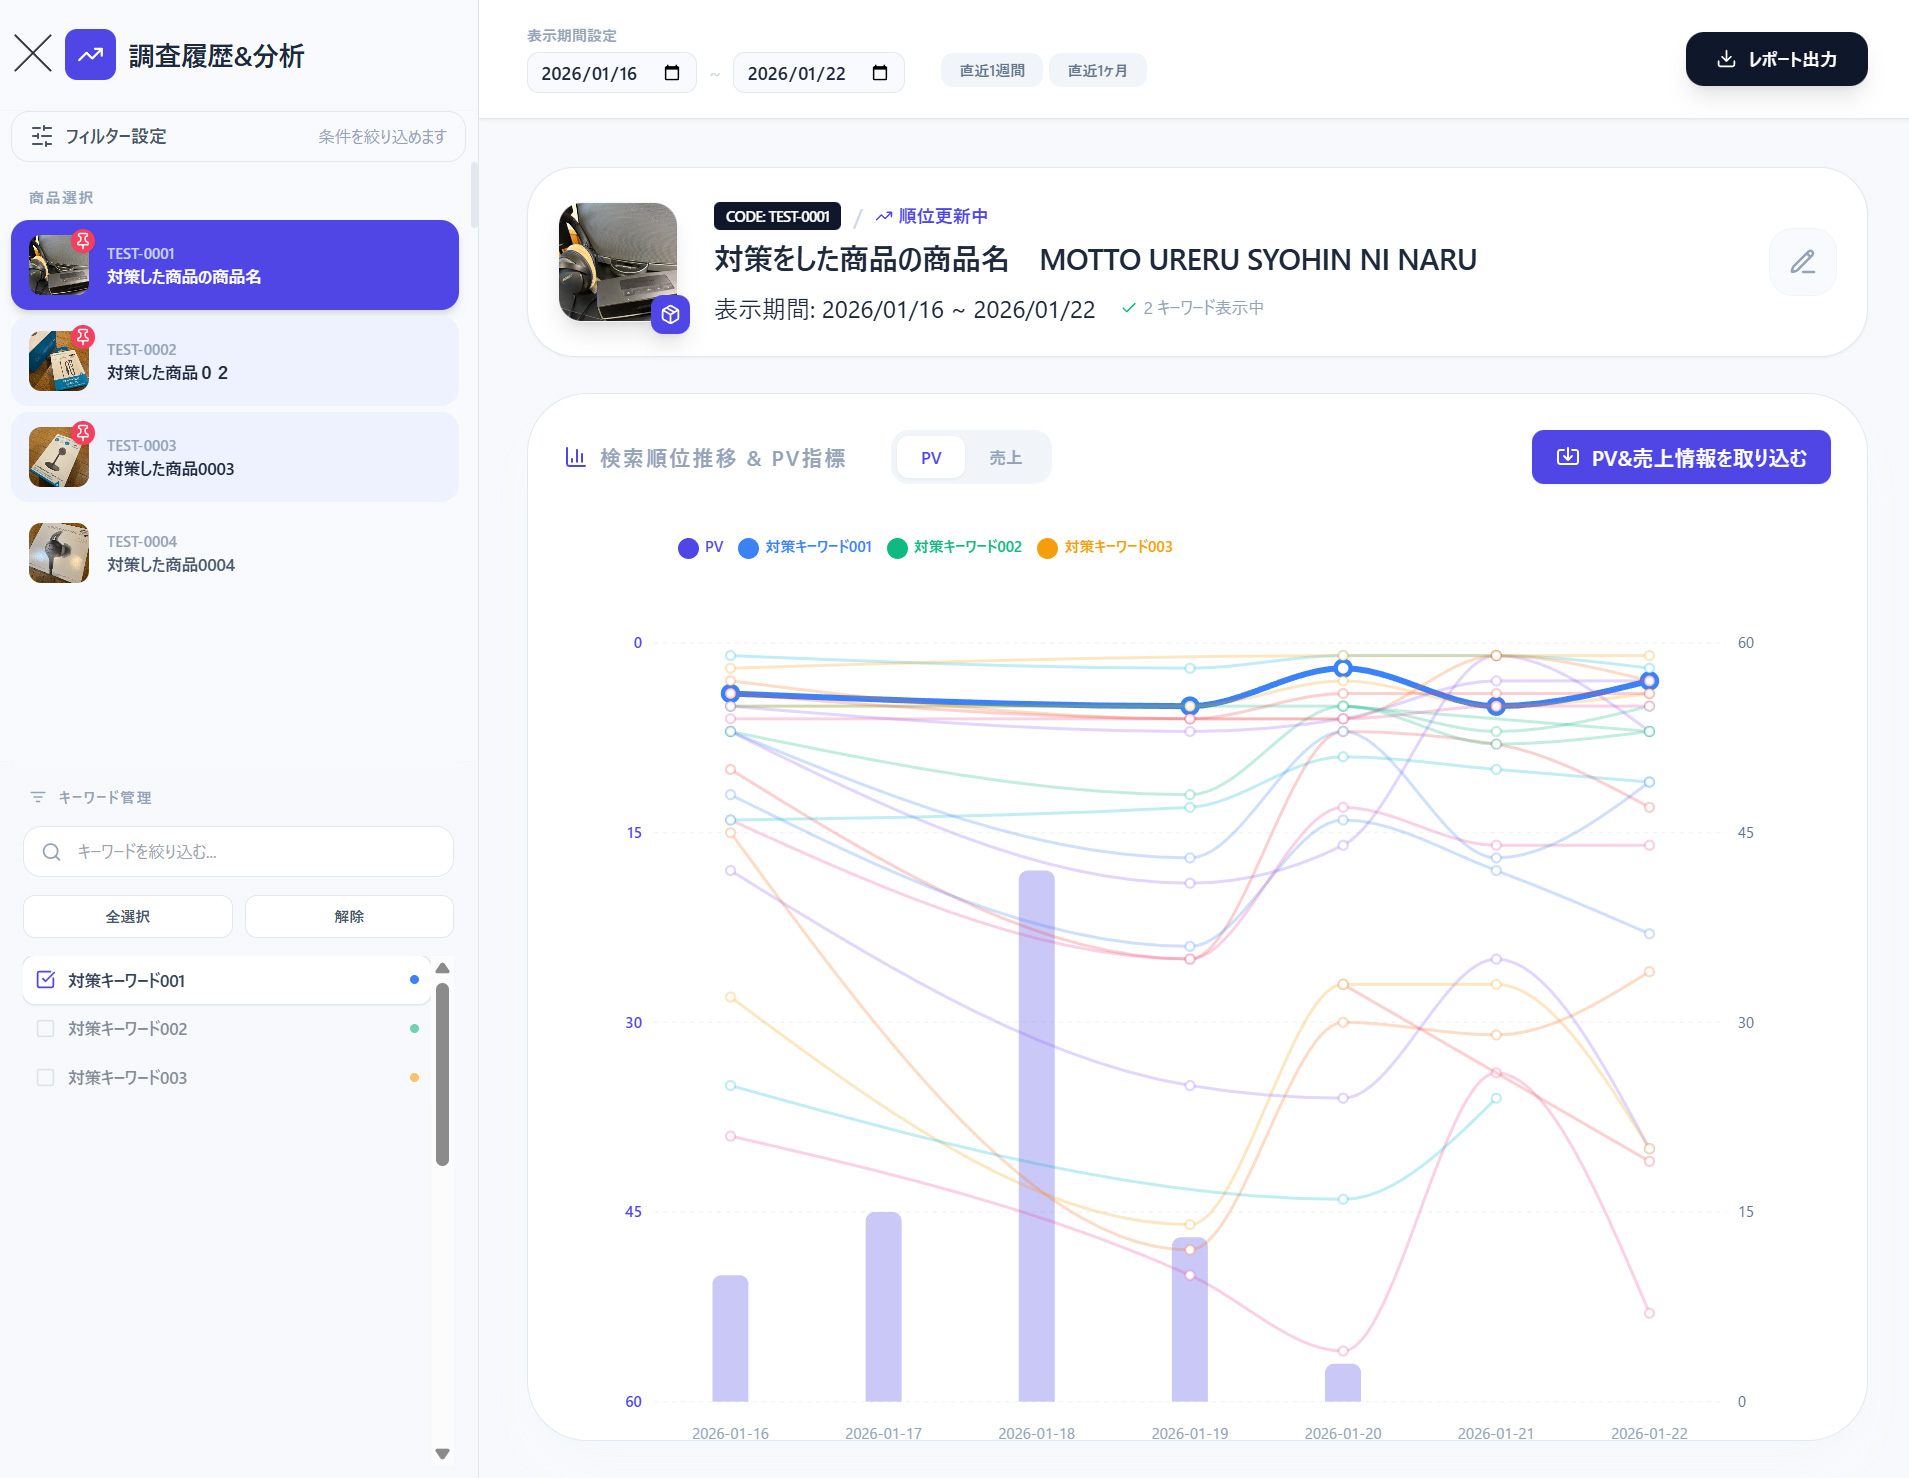
Task: Toggle the orange 対策キーワード003 legend swatch
Action: [x=1047, y=548]
